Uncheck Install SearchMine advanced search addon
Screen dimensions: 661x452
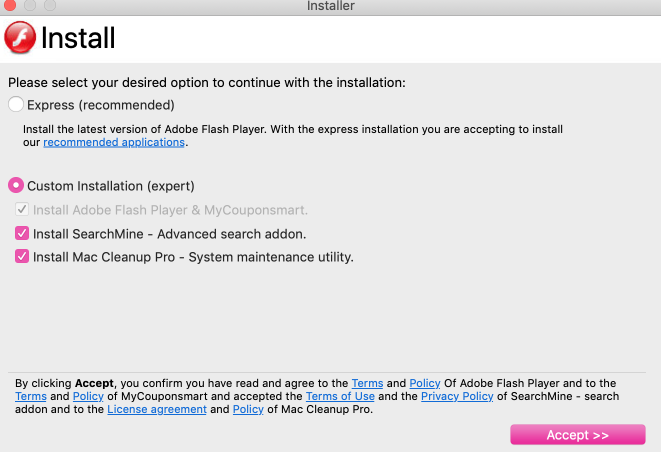coord(22,234)
